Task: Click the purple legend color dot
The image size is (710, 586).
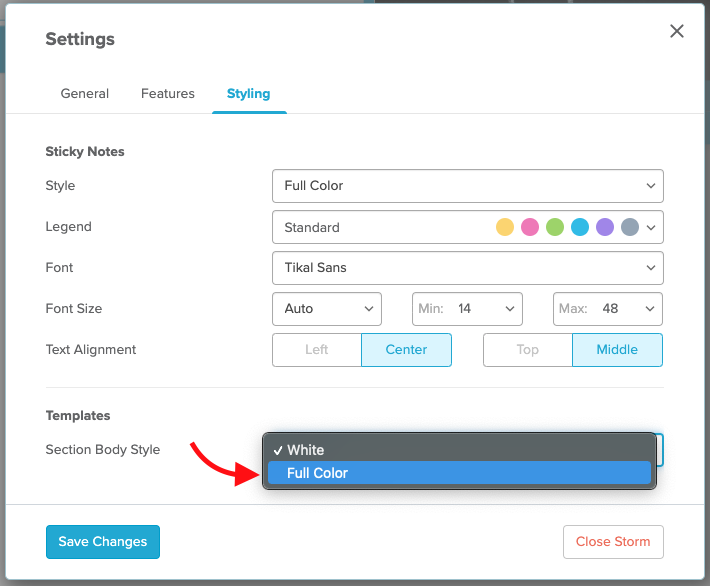Action: point(604,227)
